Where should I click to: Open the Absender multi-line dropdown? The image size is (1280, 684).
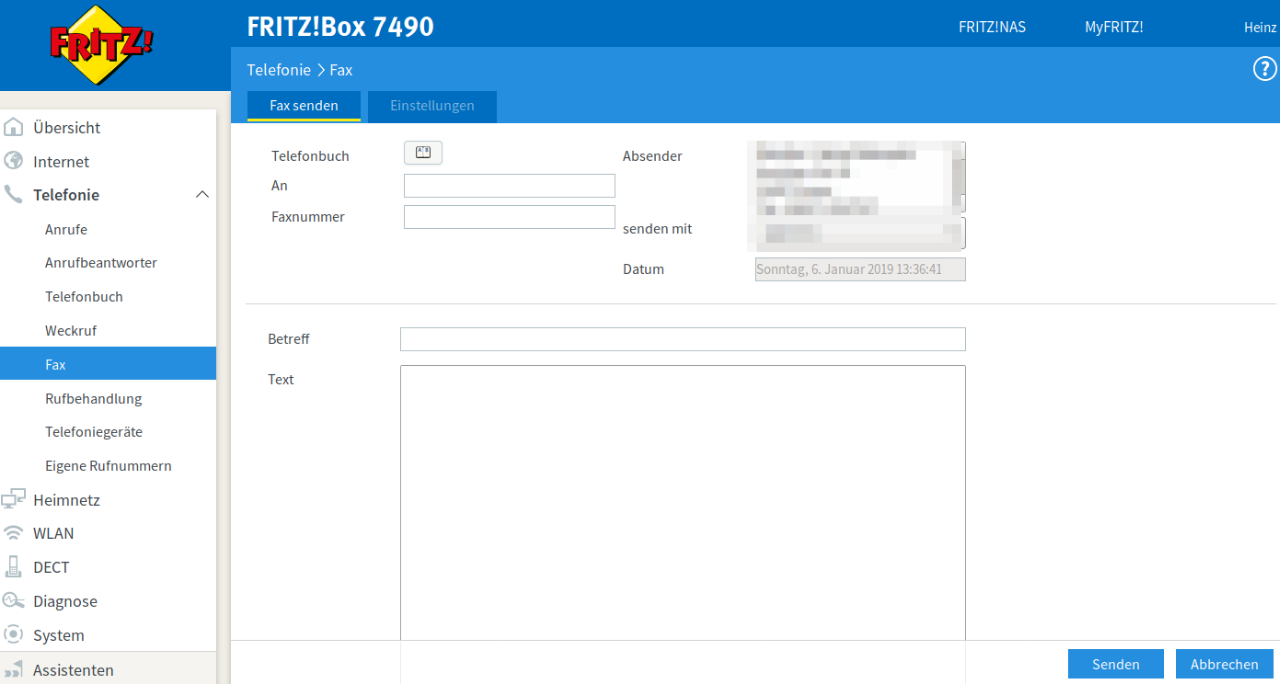tap(859, 177)
